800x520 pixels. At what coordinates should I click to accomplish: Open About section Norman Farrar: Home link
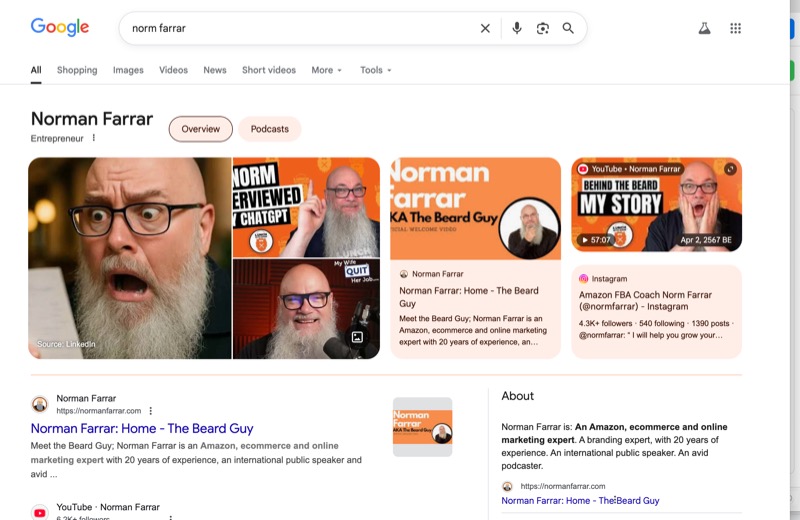(x=580, y=501)
